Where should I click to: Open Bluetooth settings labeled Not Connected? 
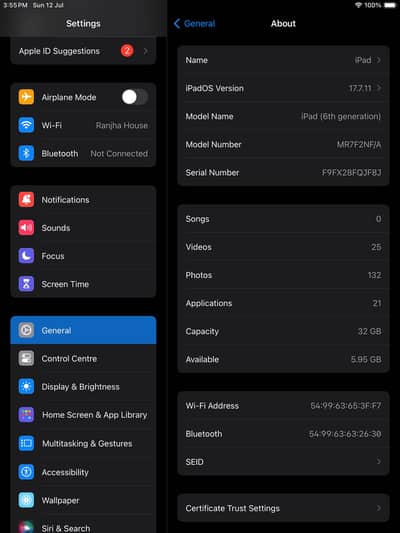pyautogui.click(x=83, y=153)
